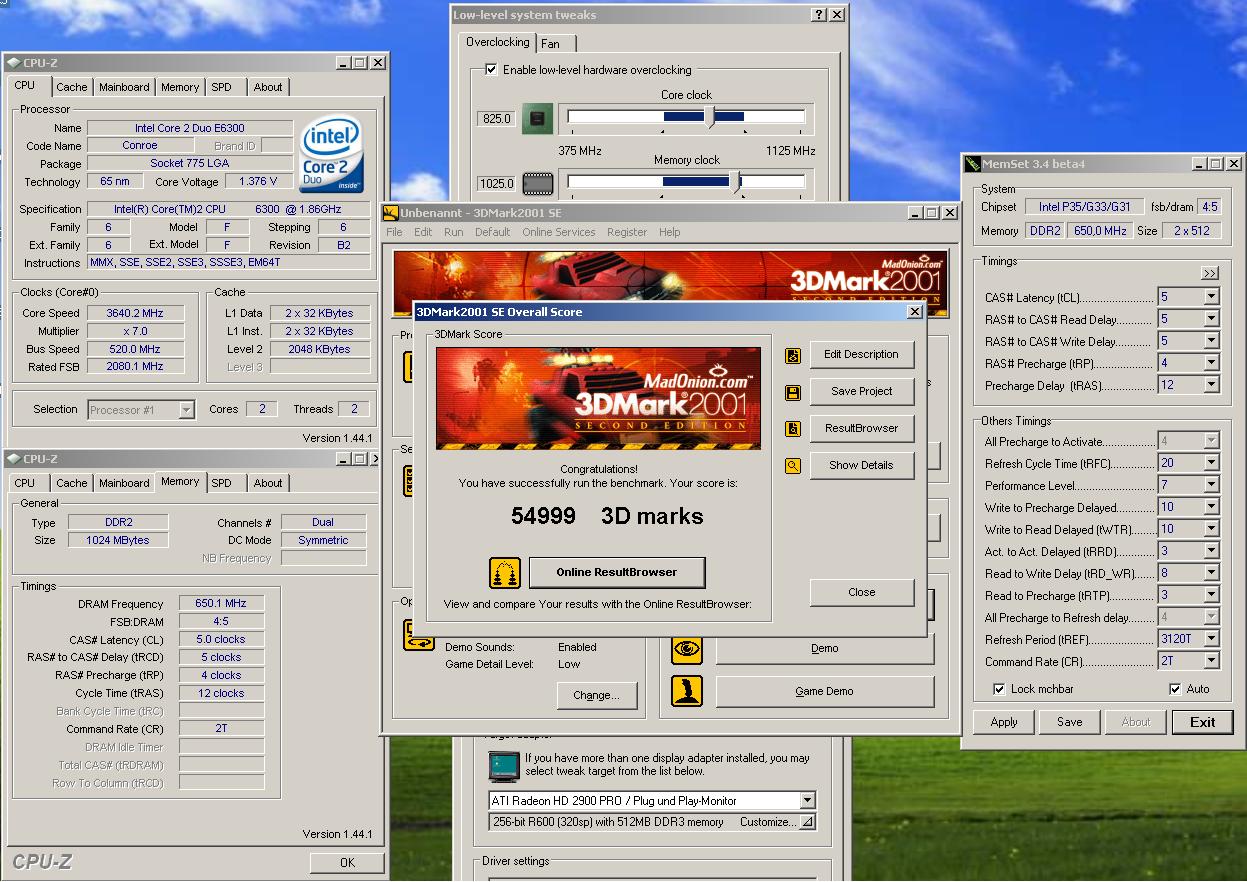Click the Save Project disk icon

[793, 392]
